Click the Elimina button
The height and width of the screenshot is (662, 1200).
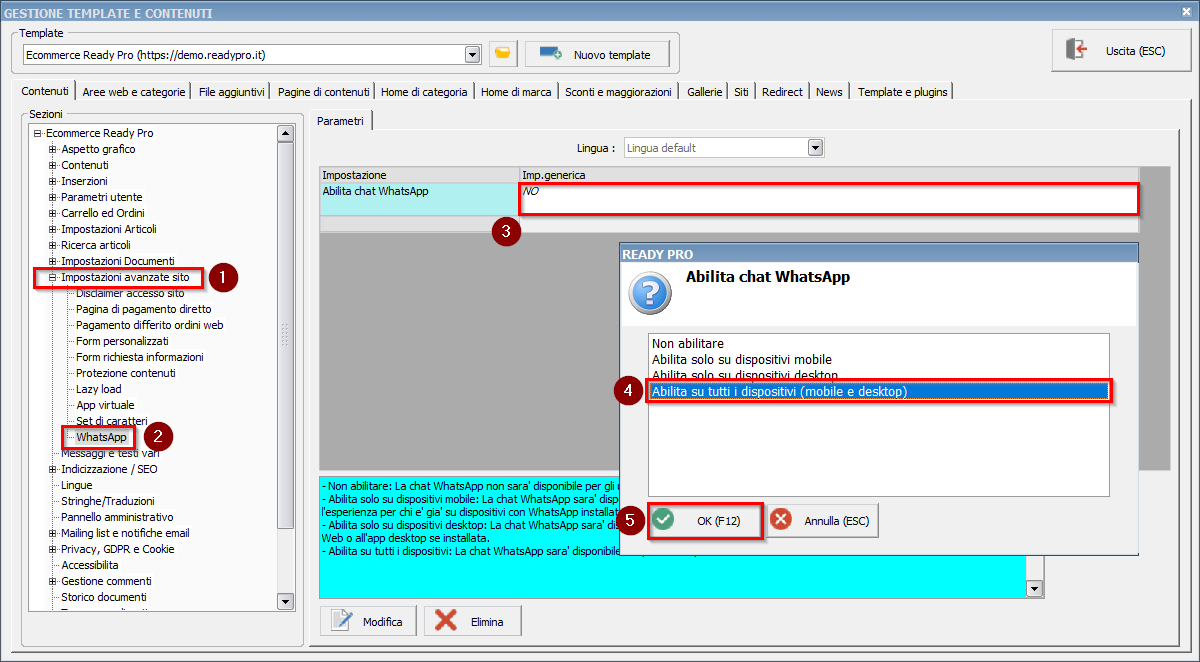[473, 621]
